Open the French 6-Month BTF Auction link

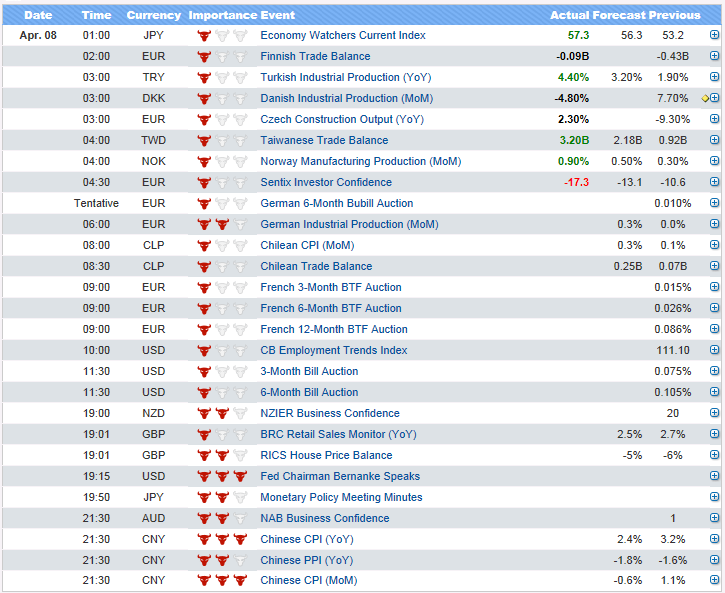pos(331,308)
